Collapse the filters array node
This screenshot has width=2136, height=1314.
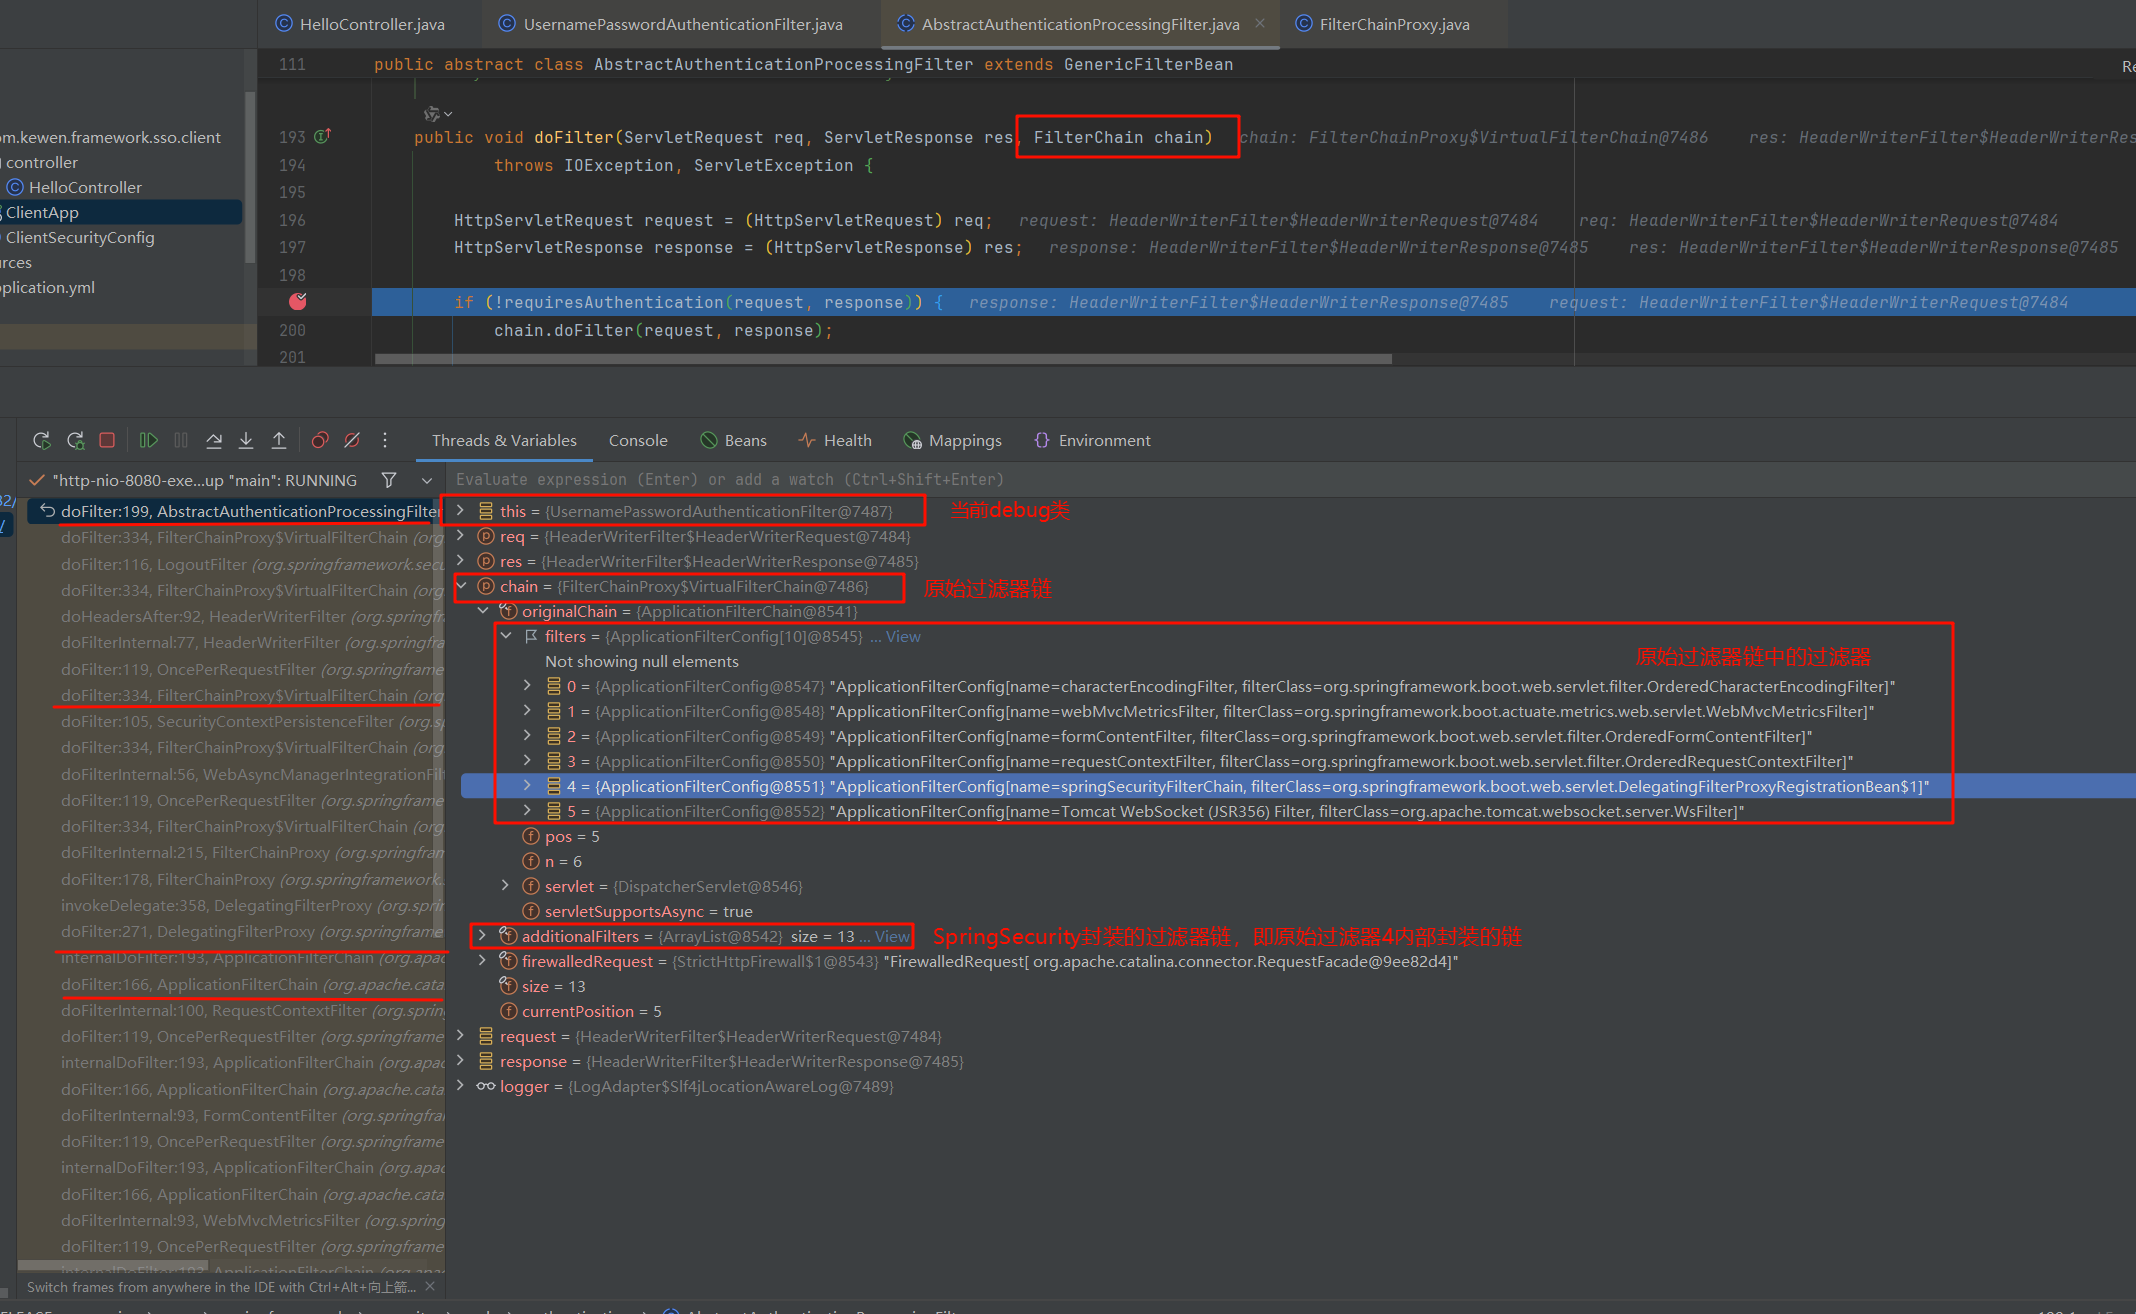click(506, 636)
